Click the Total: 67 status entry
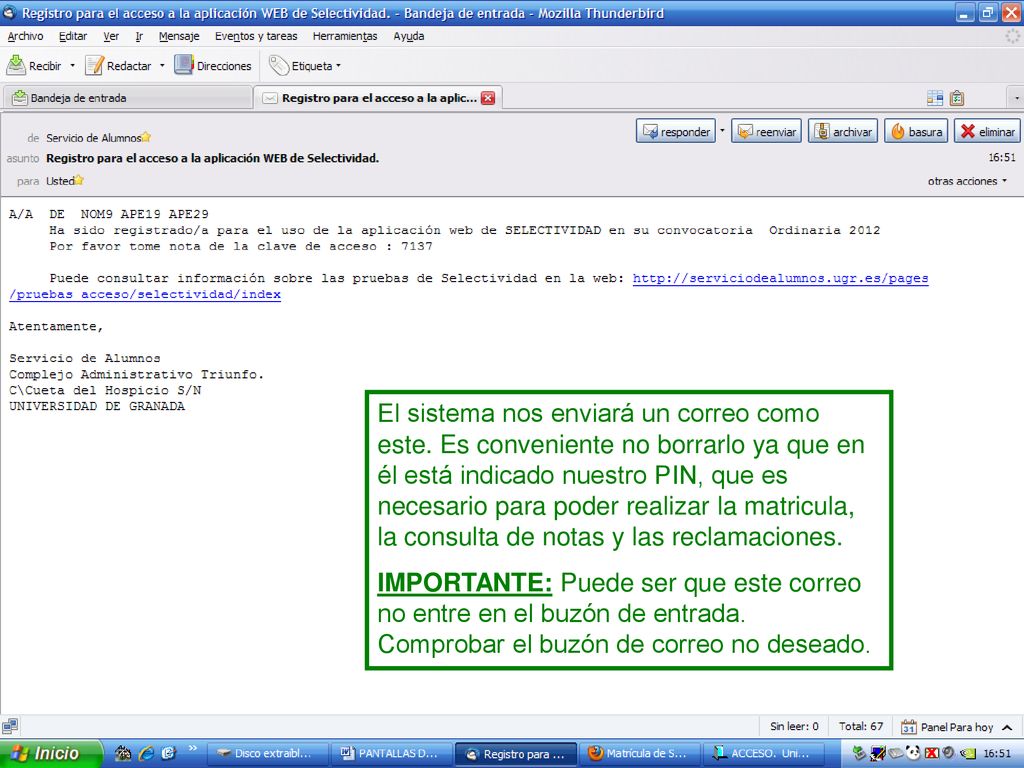Screen dimensions: 1024x768 pyautogui.click(x=861, y=726)
